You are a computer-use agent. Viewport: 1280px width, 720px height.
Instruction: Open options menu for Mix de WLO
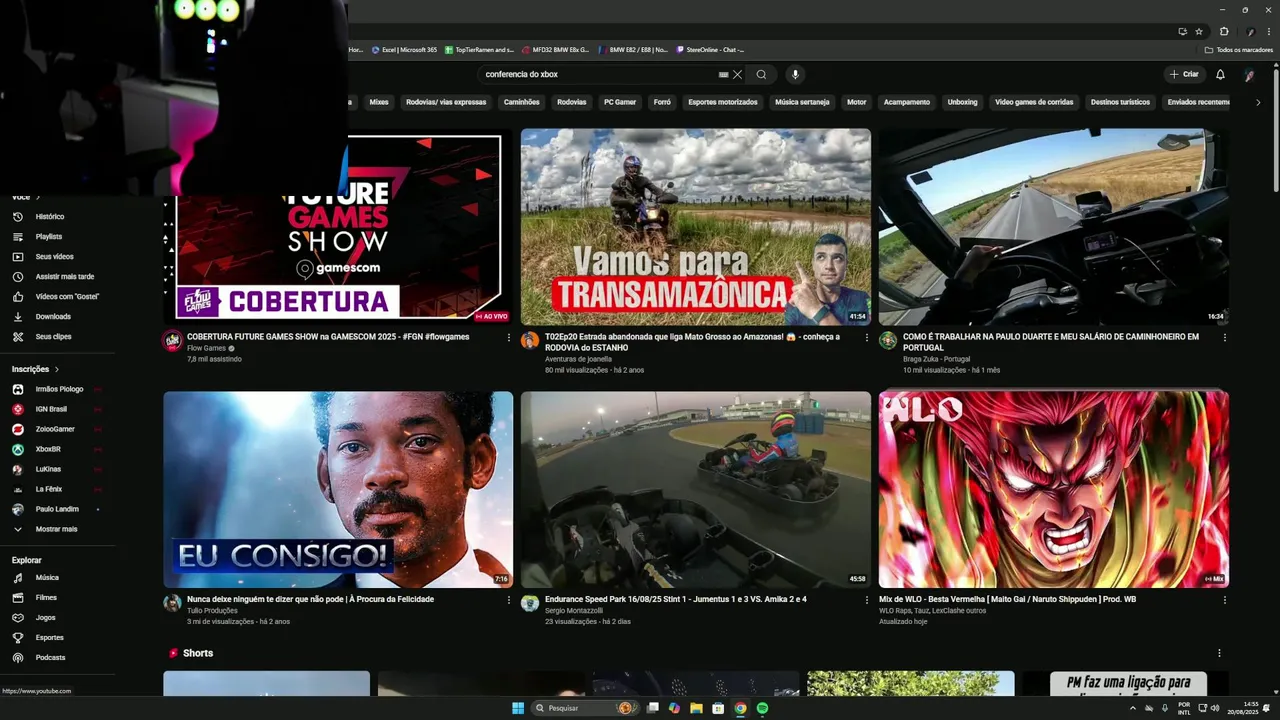(x=1224, y=600)
